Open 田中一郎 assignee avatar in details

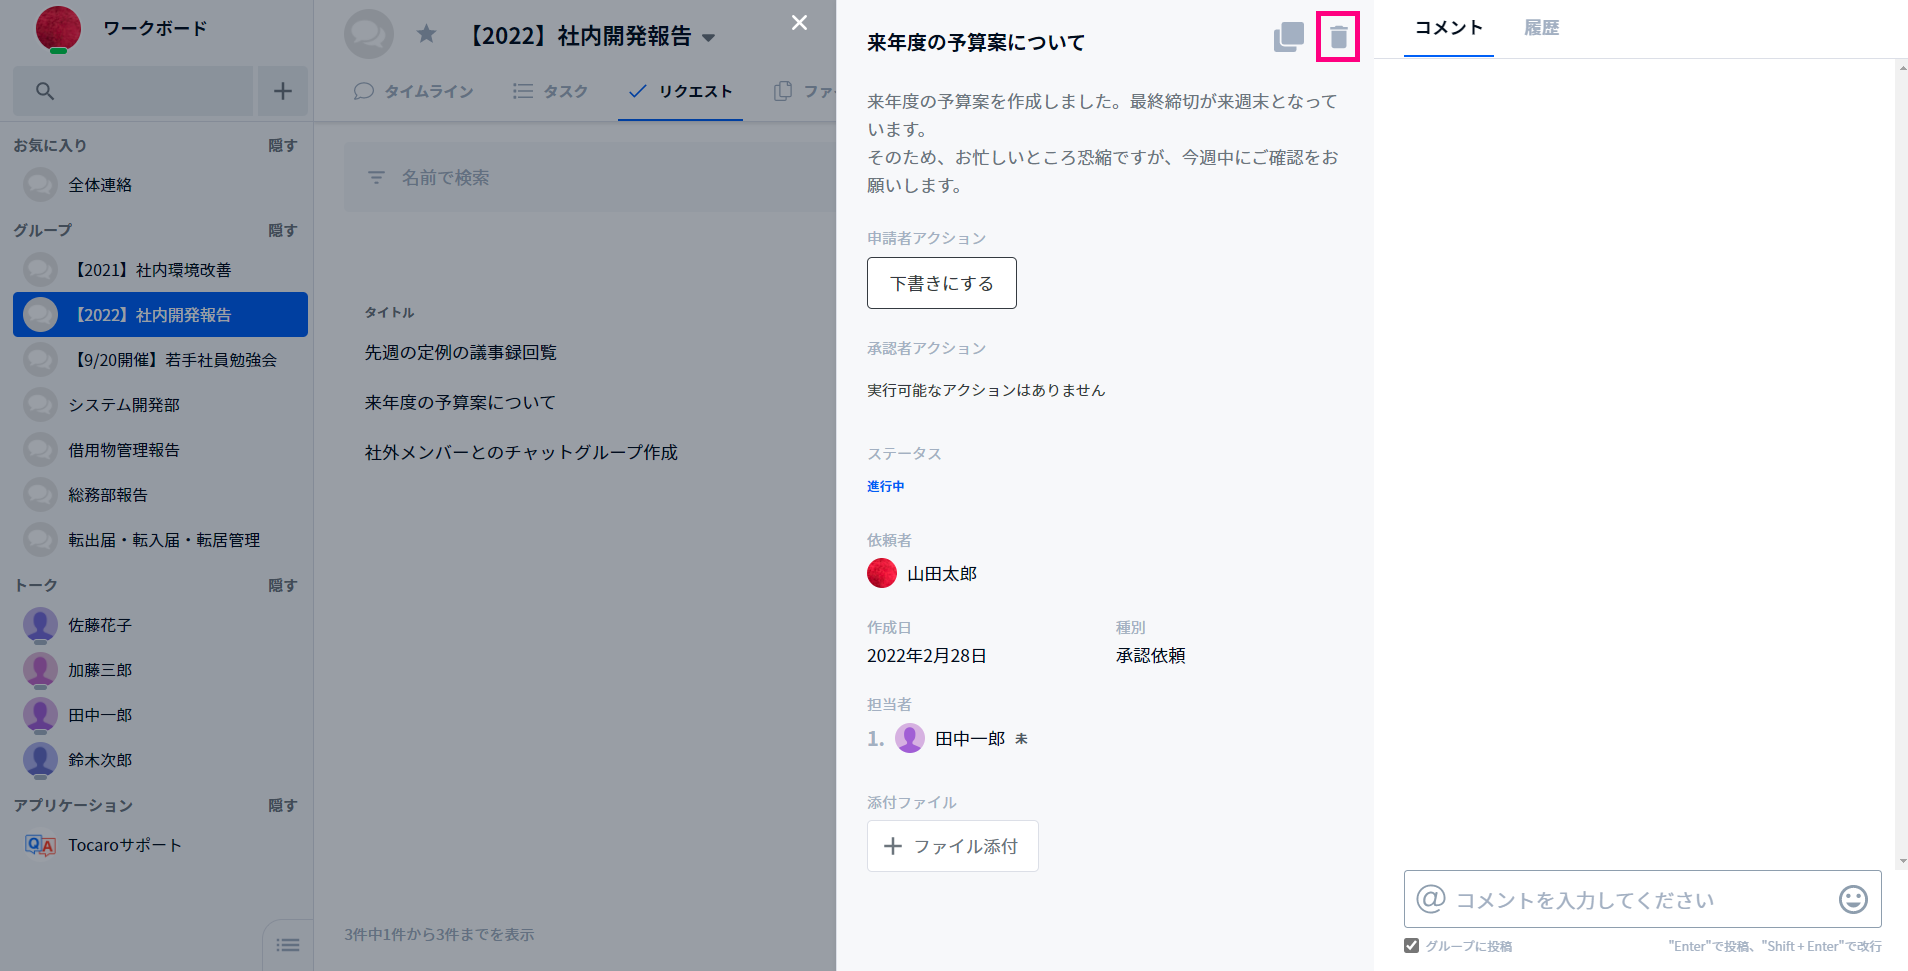[x=910, y=738]
